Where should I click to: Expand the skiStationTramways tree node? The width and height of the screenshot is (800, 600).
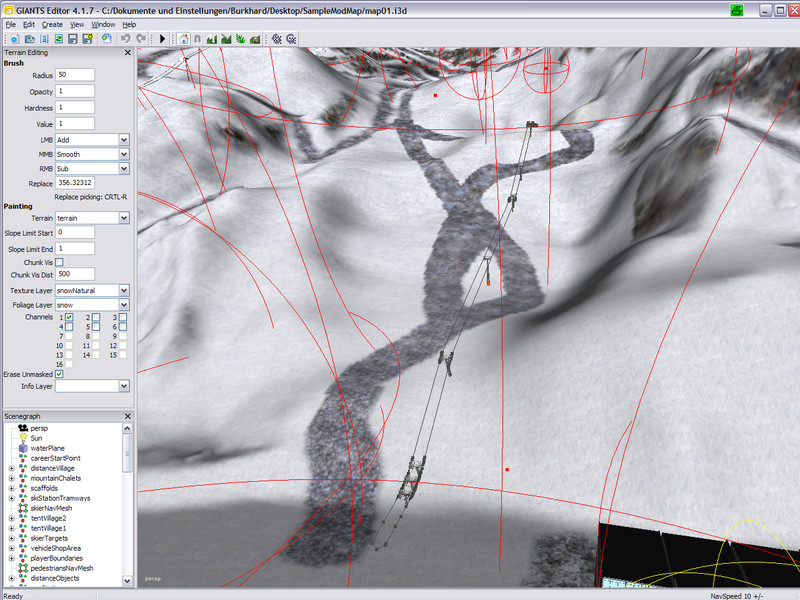click(x=11, y=498)
